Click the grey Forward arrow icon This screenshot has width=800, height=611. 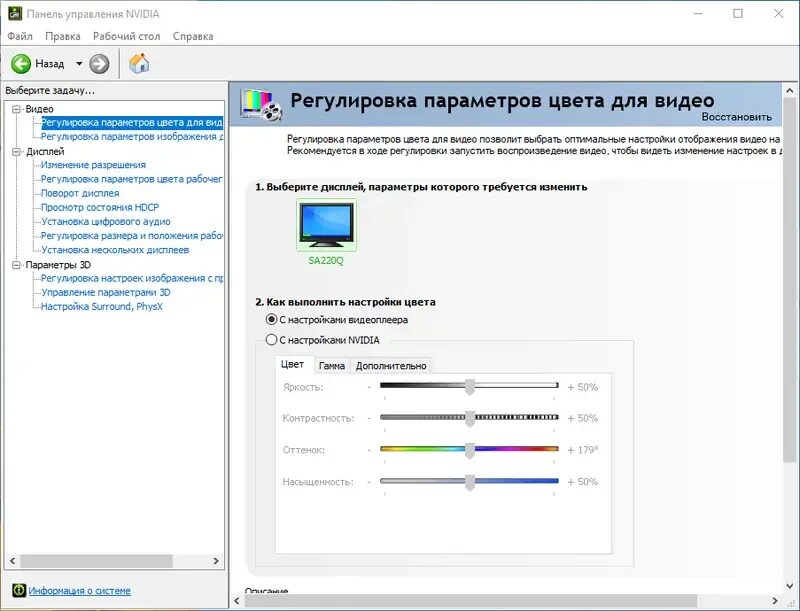pyautogui.click(x=99, y=64)
